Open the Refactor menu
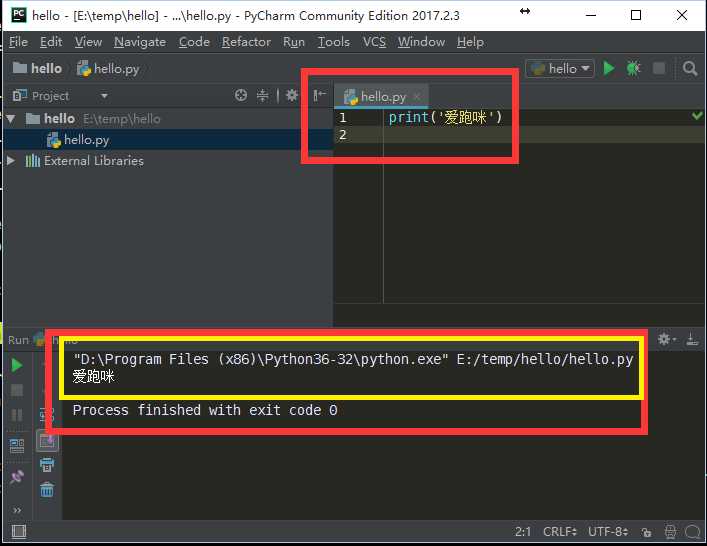Viewport: 707px width, 546px height. tap(246, 42)
